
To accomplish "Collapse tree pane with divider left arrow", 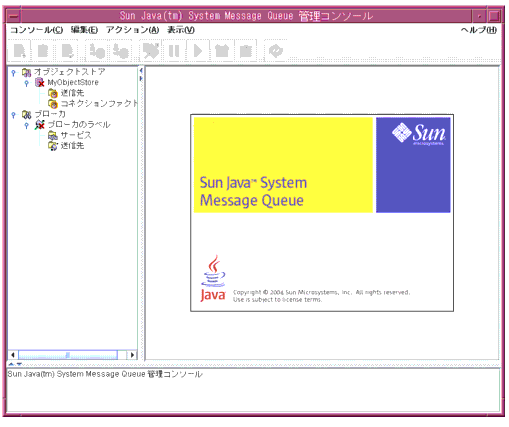I will (x=141, y=71).
